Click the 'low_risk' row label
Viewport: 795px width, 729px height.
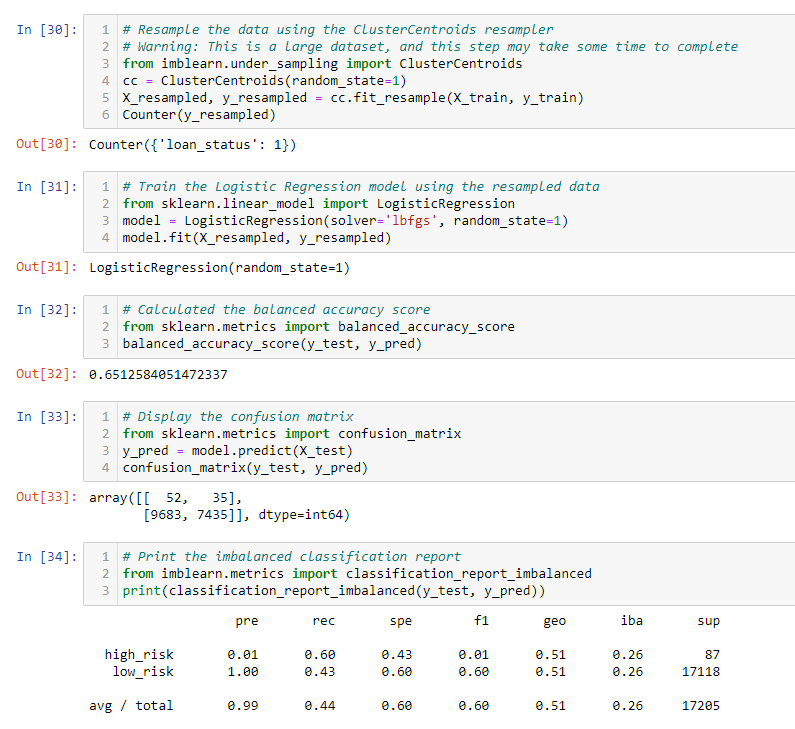143,672
